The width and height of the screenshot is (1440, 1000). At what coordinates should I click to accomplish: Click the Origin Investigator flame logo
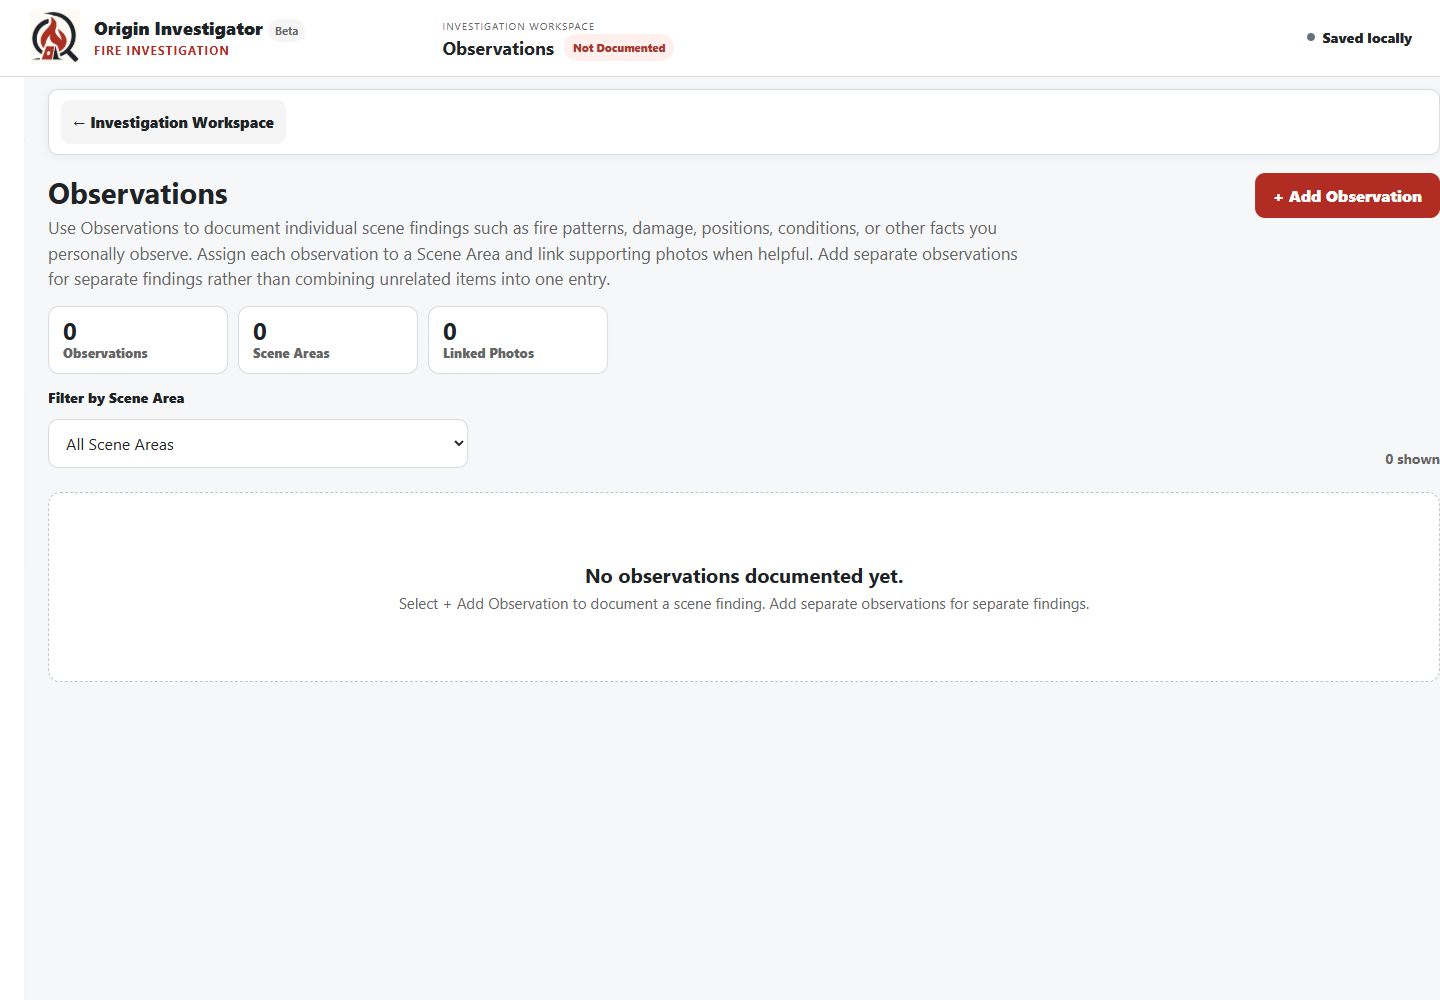[55, 37]
